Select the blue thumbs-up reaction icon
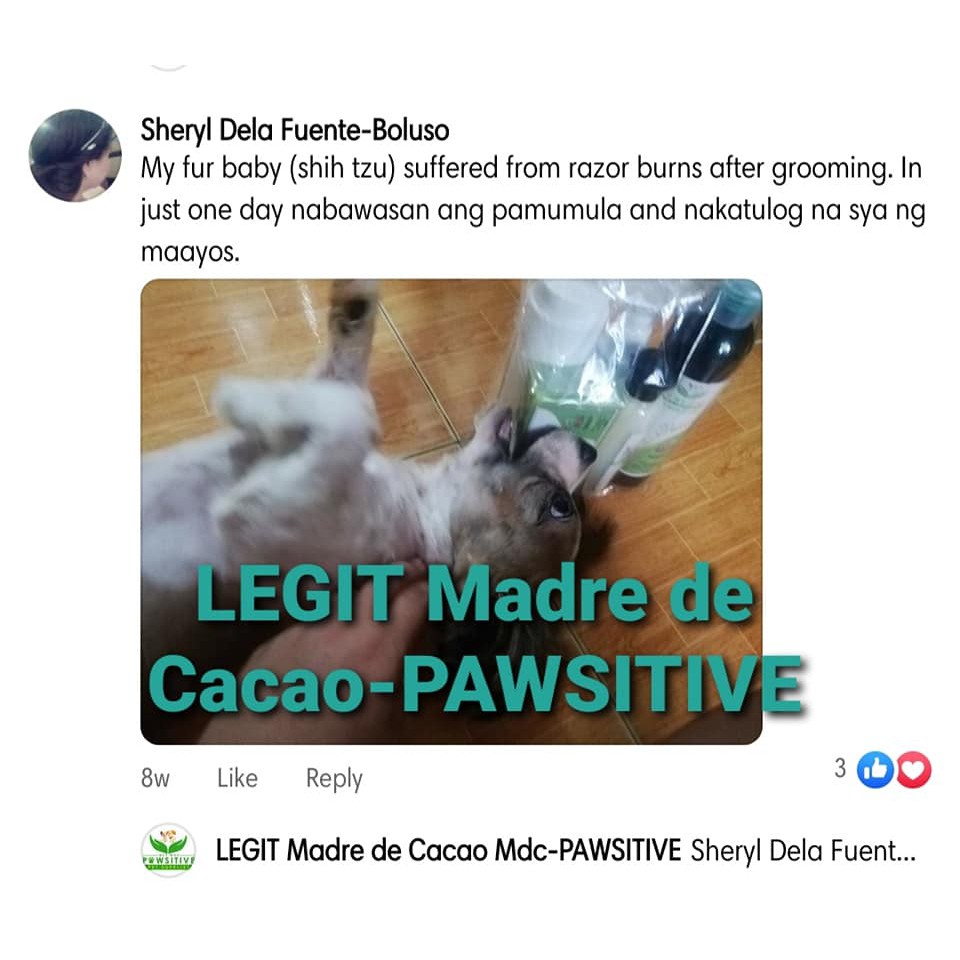The width and height of the screenshot is (960, 960). point(876,770)
